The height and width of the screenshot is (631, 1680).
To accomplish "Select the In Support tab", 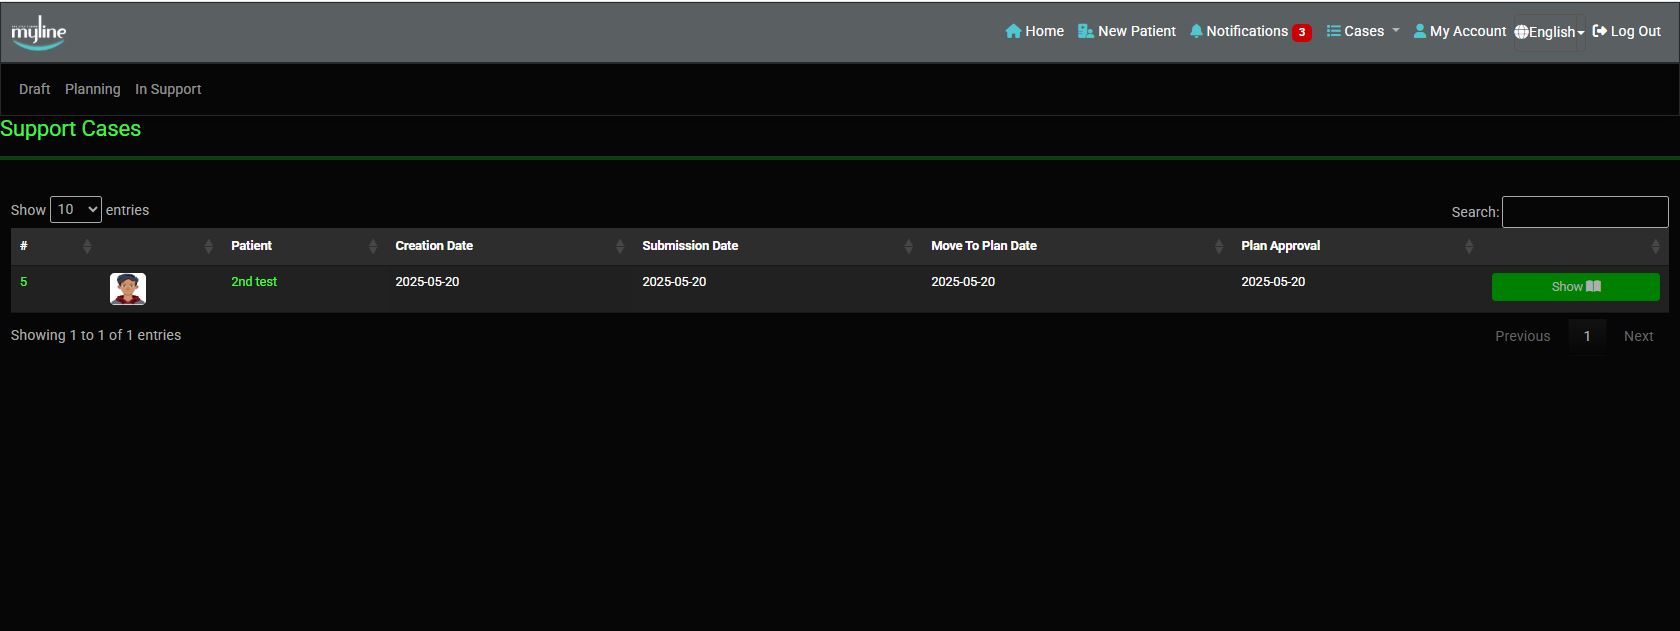I will tap(168, 89).
